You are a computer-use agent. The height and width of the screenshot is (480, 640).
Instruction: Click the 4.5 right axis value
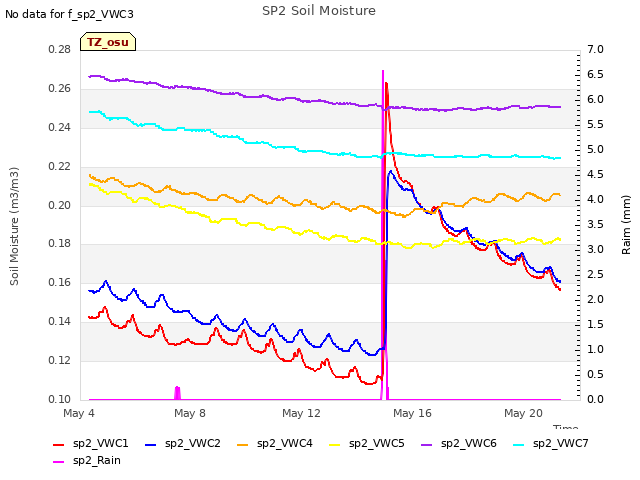coord(596,175)
